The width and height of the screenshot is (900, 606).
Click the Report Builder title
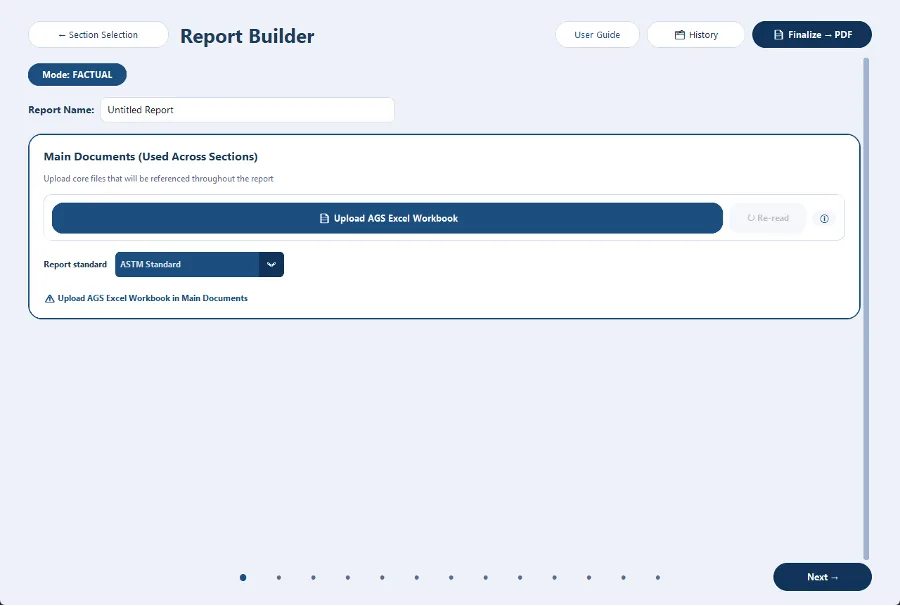point(247,36)
